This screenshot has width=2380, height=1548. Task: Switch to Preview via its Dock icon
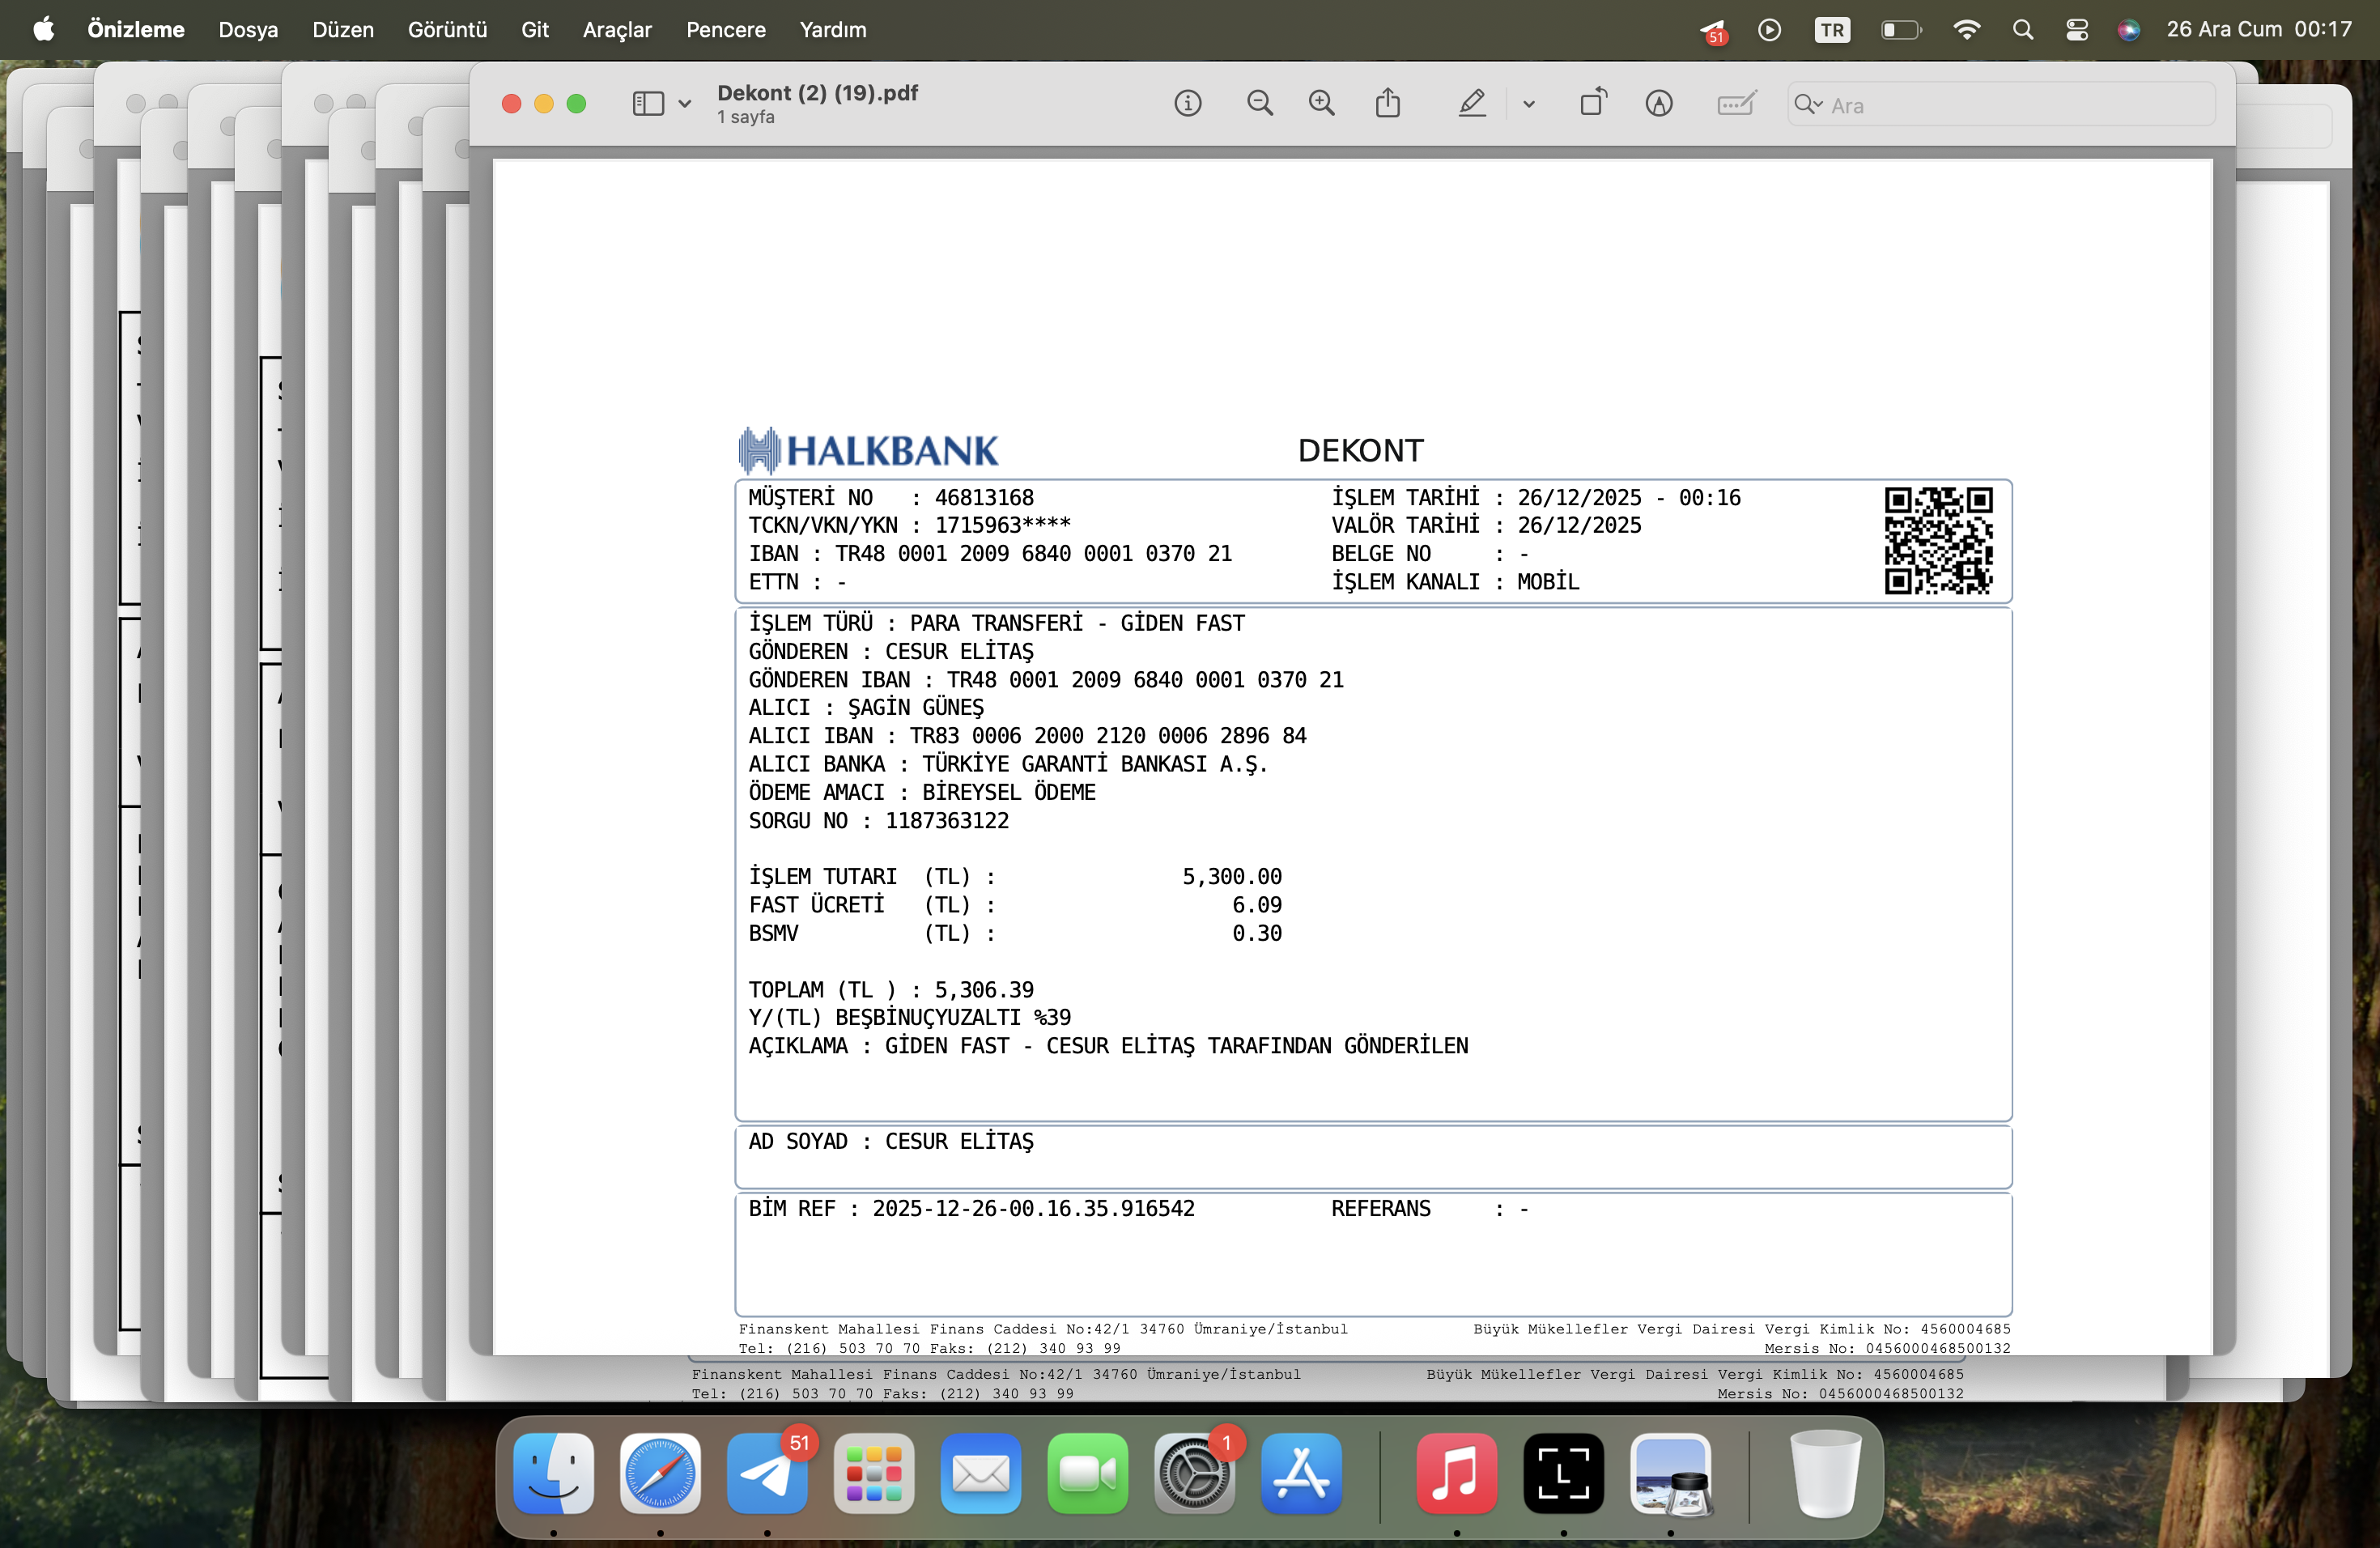(1671, 1473)
